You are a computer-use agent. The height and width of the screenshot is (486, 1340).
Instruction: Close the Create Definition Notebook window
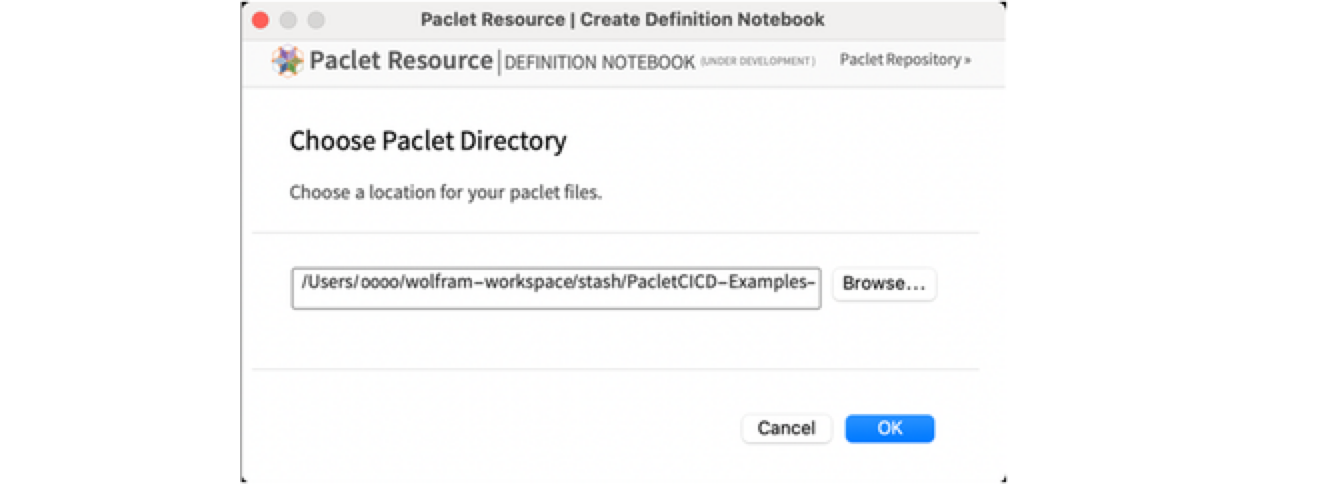(x=260, y=19)
